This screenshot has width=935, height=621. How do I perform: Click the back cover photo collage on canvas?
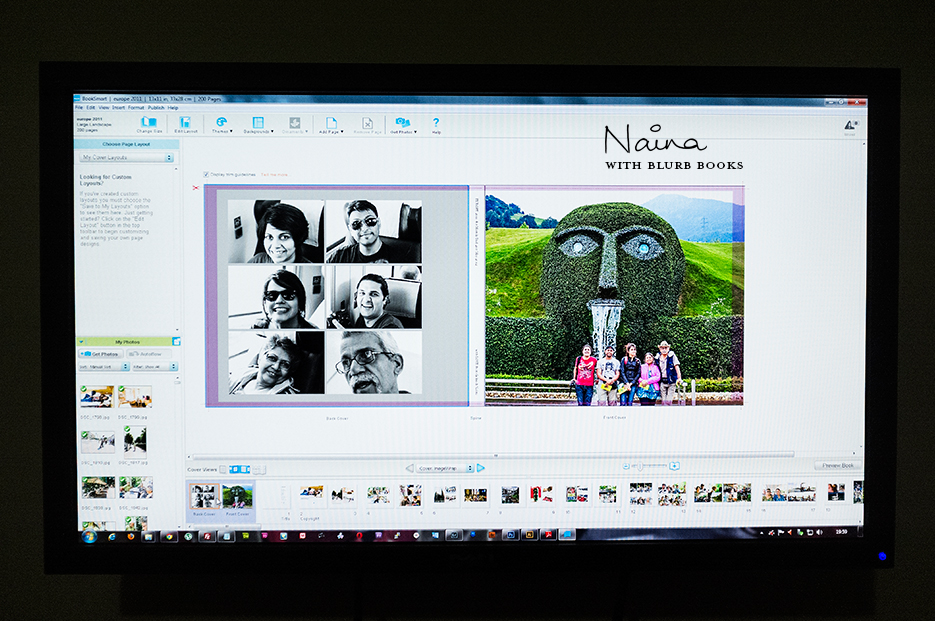[325, 297]
